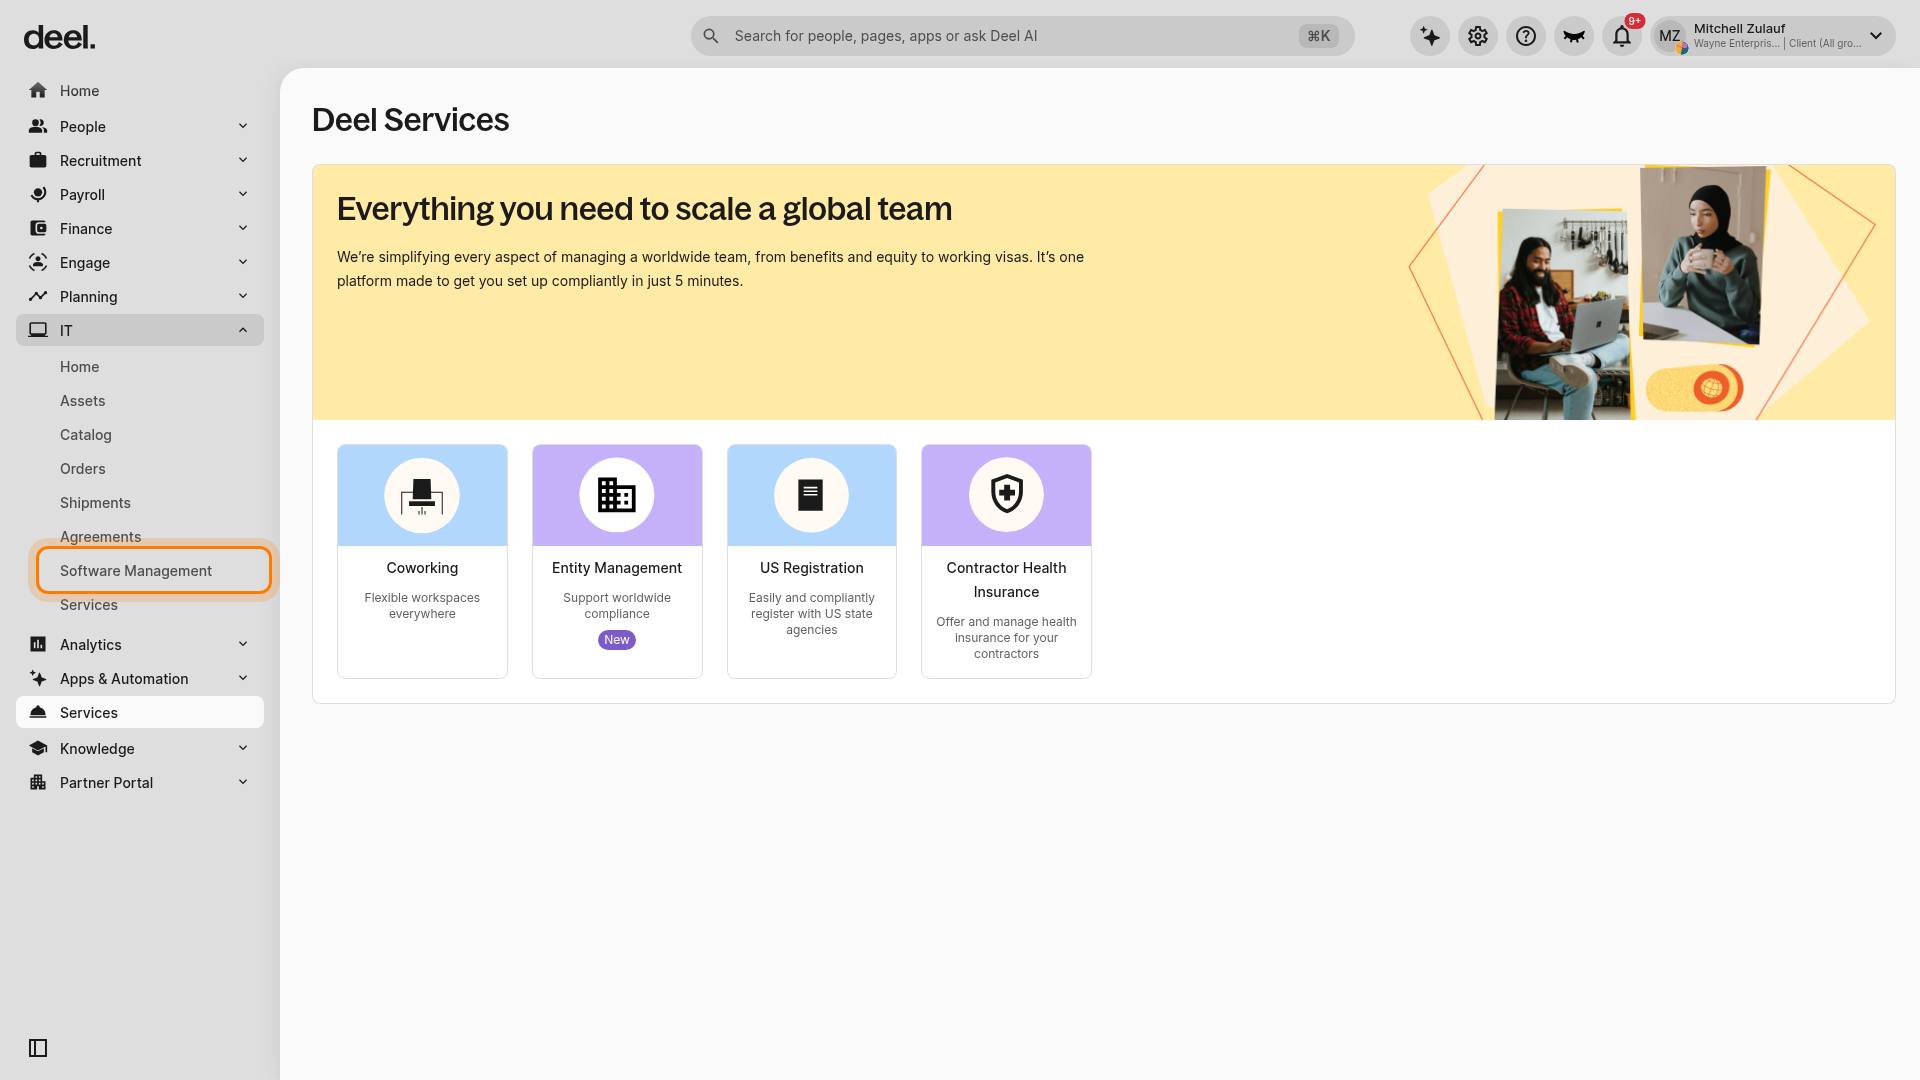Screen dimensions: 1920x1080
Task: Open Software Management under IT
Action: 136,571
